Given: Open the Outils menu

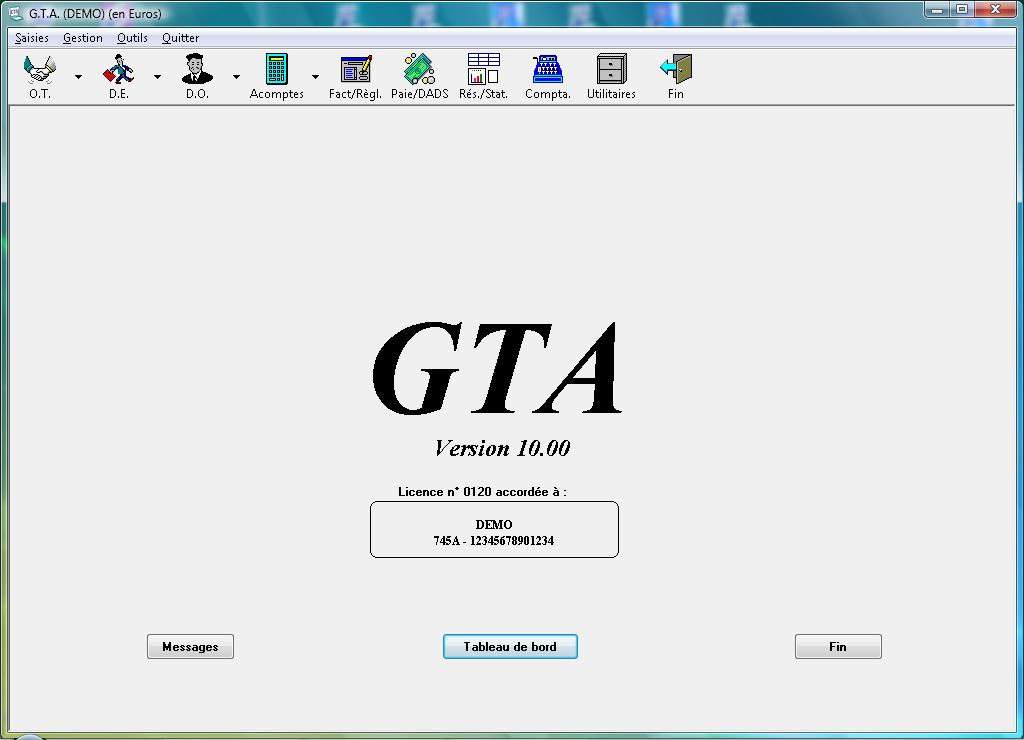Looking at the screenshot, I should tap(132, 38).
